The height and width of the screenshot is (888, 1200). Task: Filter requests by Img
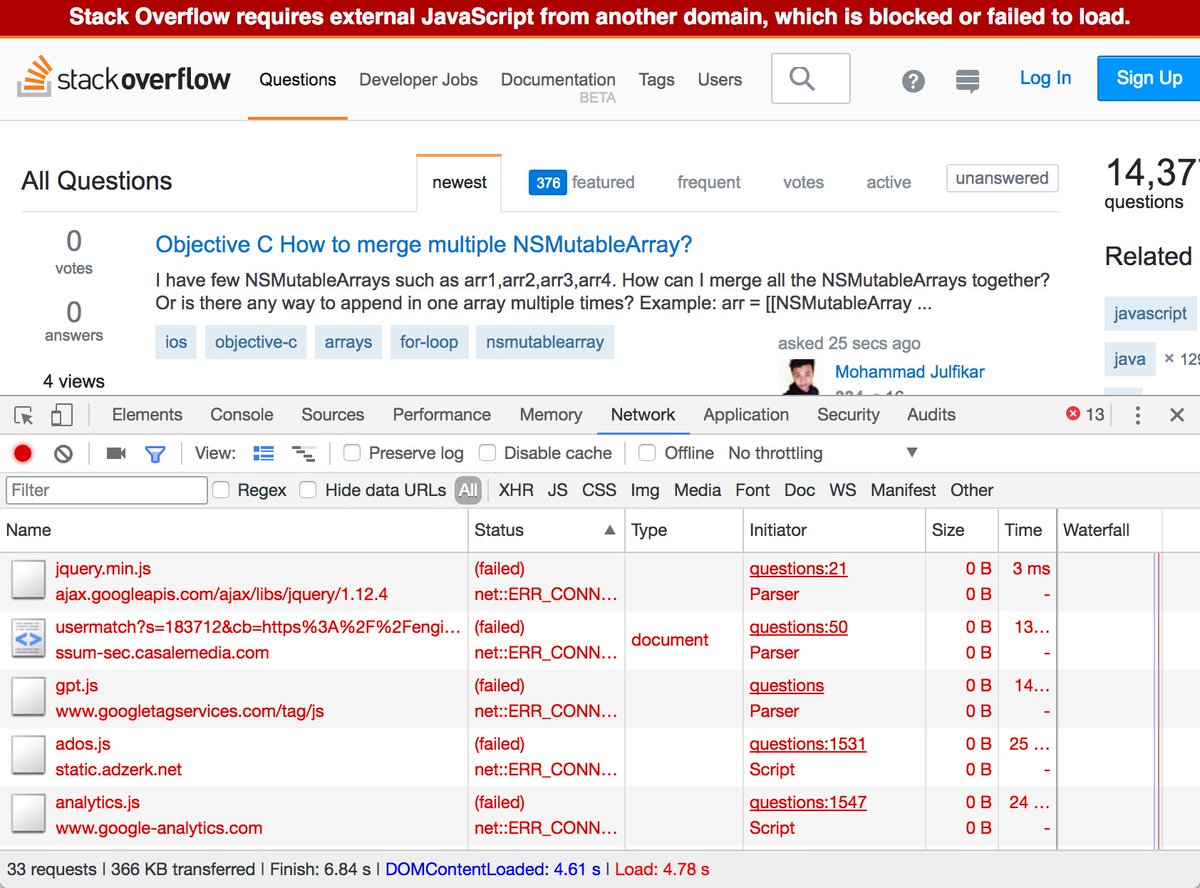tap(645, 490)
